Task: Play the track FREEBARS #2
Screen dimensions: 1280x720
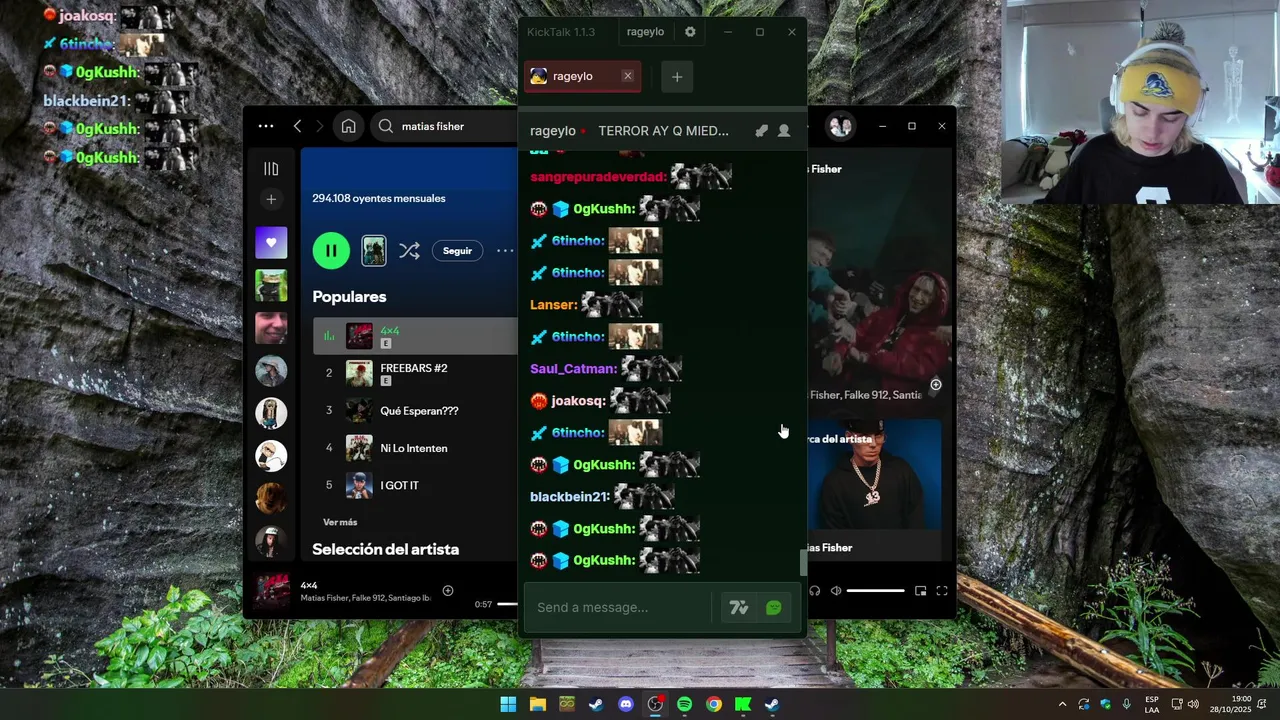Action: pos(415,373)
